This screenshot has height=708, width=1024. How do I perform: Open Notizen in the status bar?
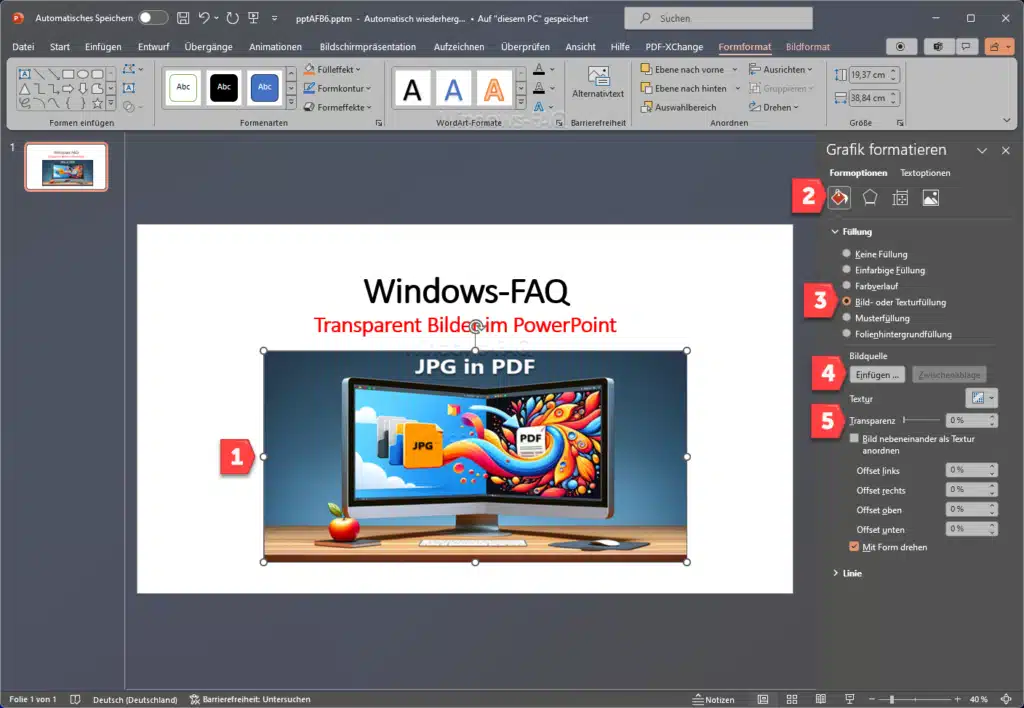pyautogui.click(x=714, y=700)
